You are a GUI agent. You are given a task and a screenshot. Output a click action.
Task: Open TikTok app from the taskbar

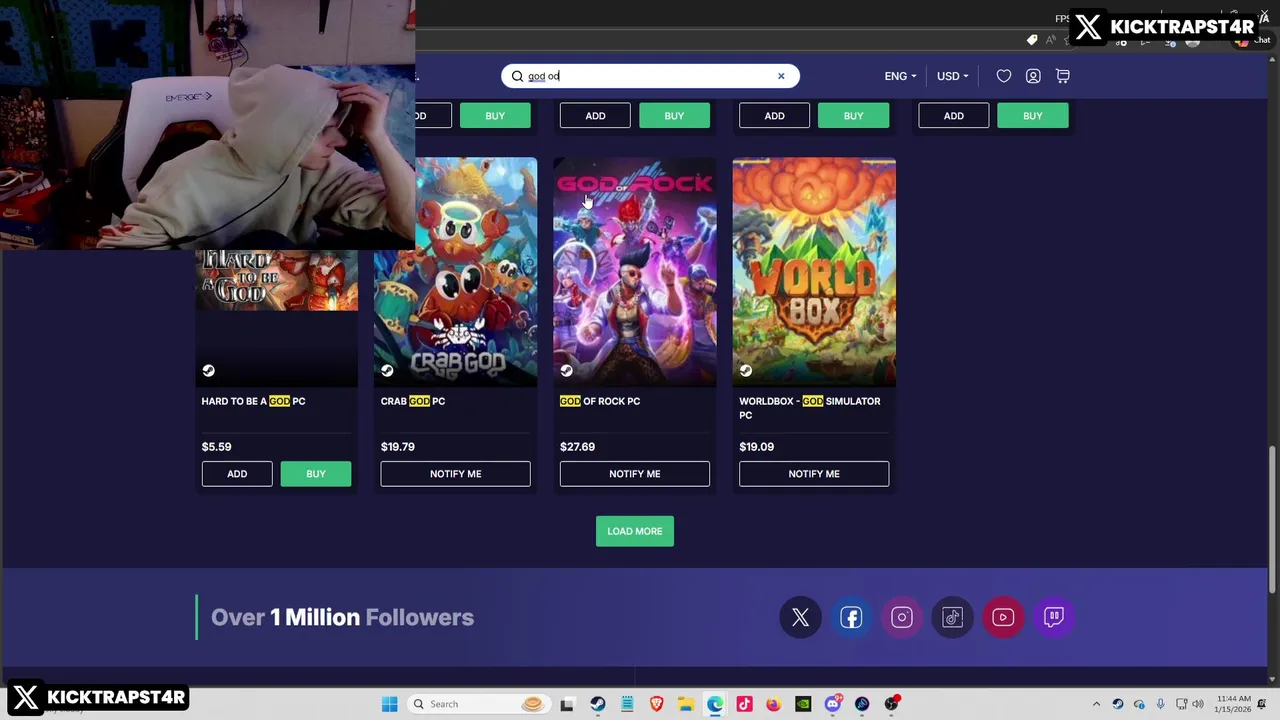click(x=744, y=704)
